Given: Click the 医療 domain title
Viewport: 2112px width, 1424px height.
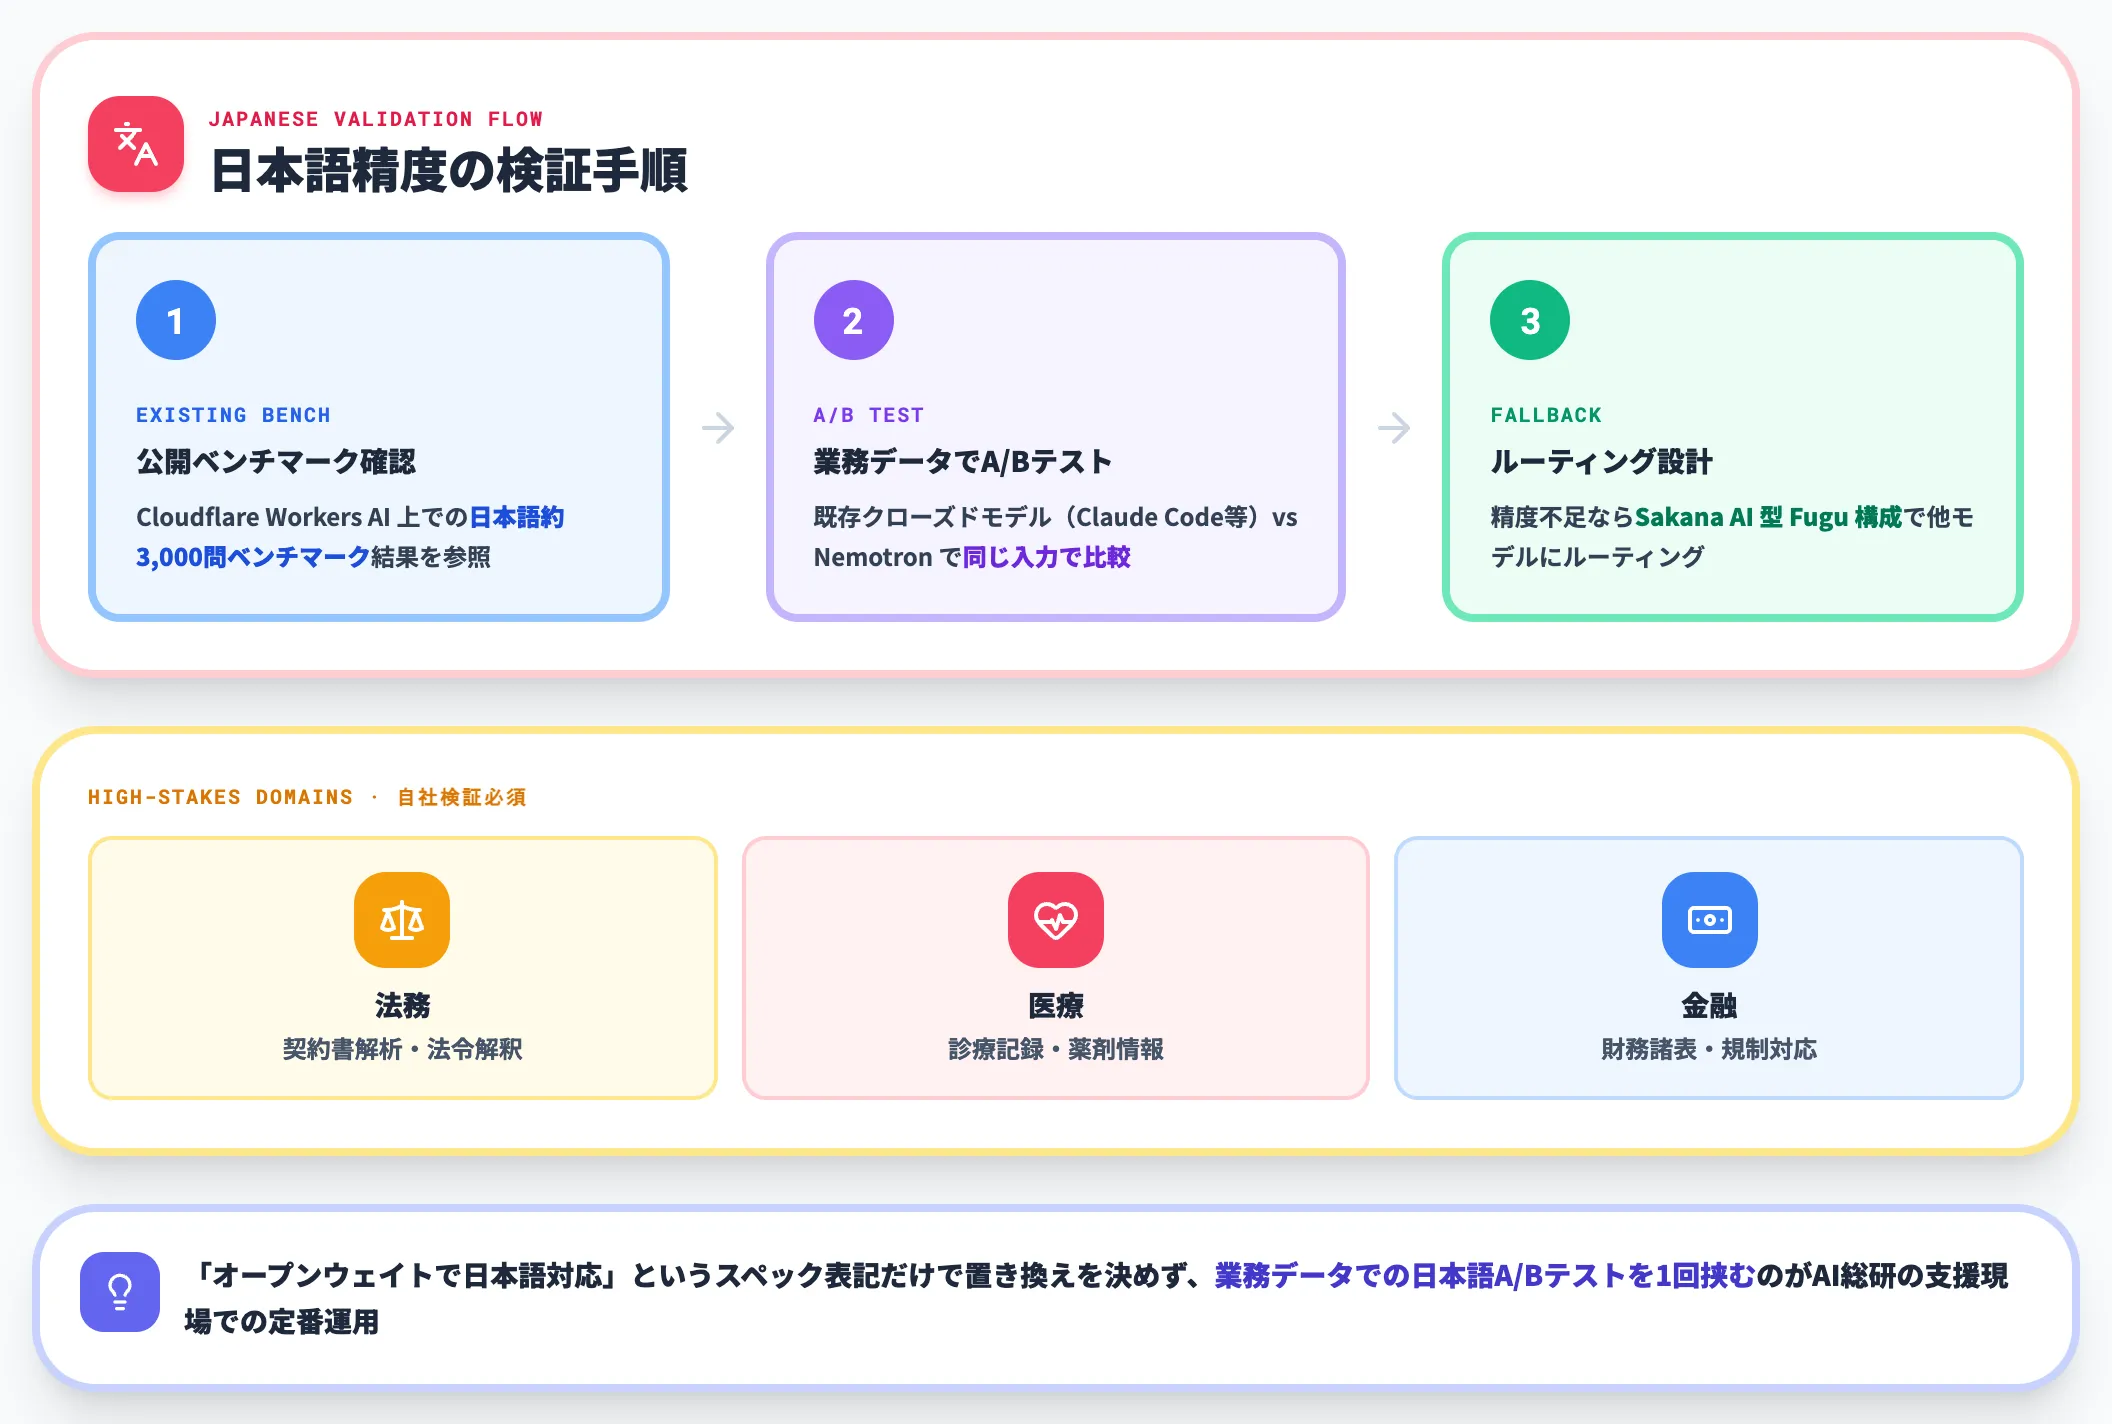Looking at the screenshot, I should coord(1056,1005).
